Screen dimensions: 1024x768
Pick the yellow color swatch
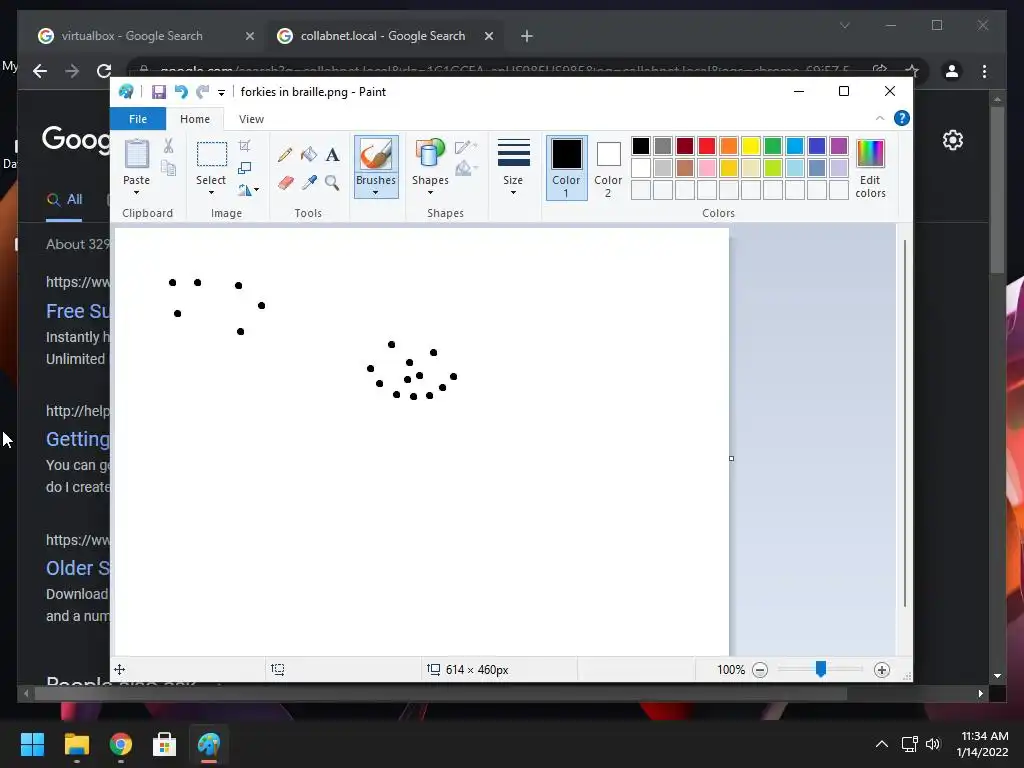(x=750, y=146)
